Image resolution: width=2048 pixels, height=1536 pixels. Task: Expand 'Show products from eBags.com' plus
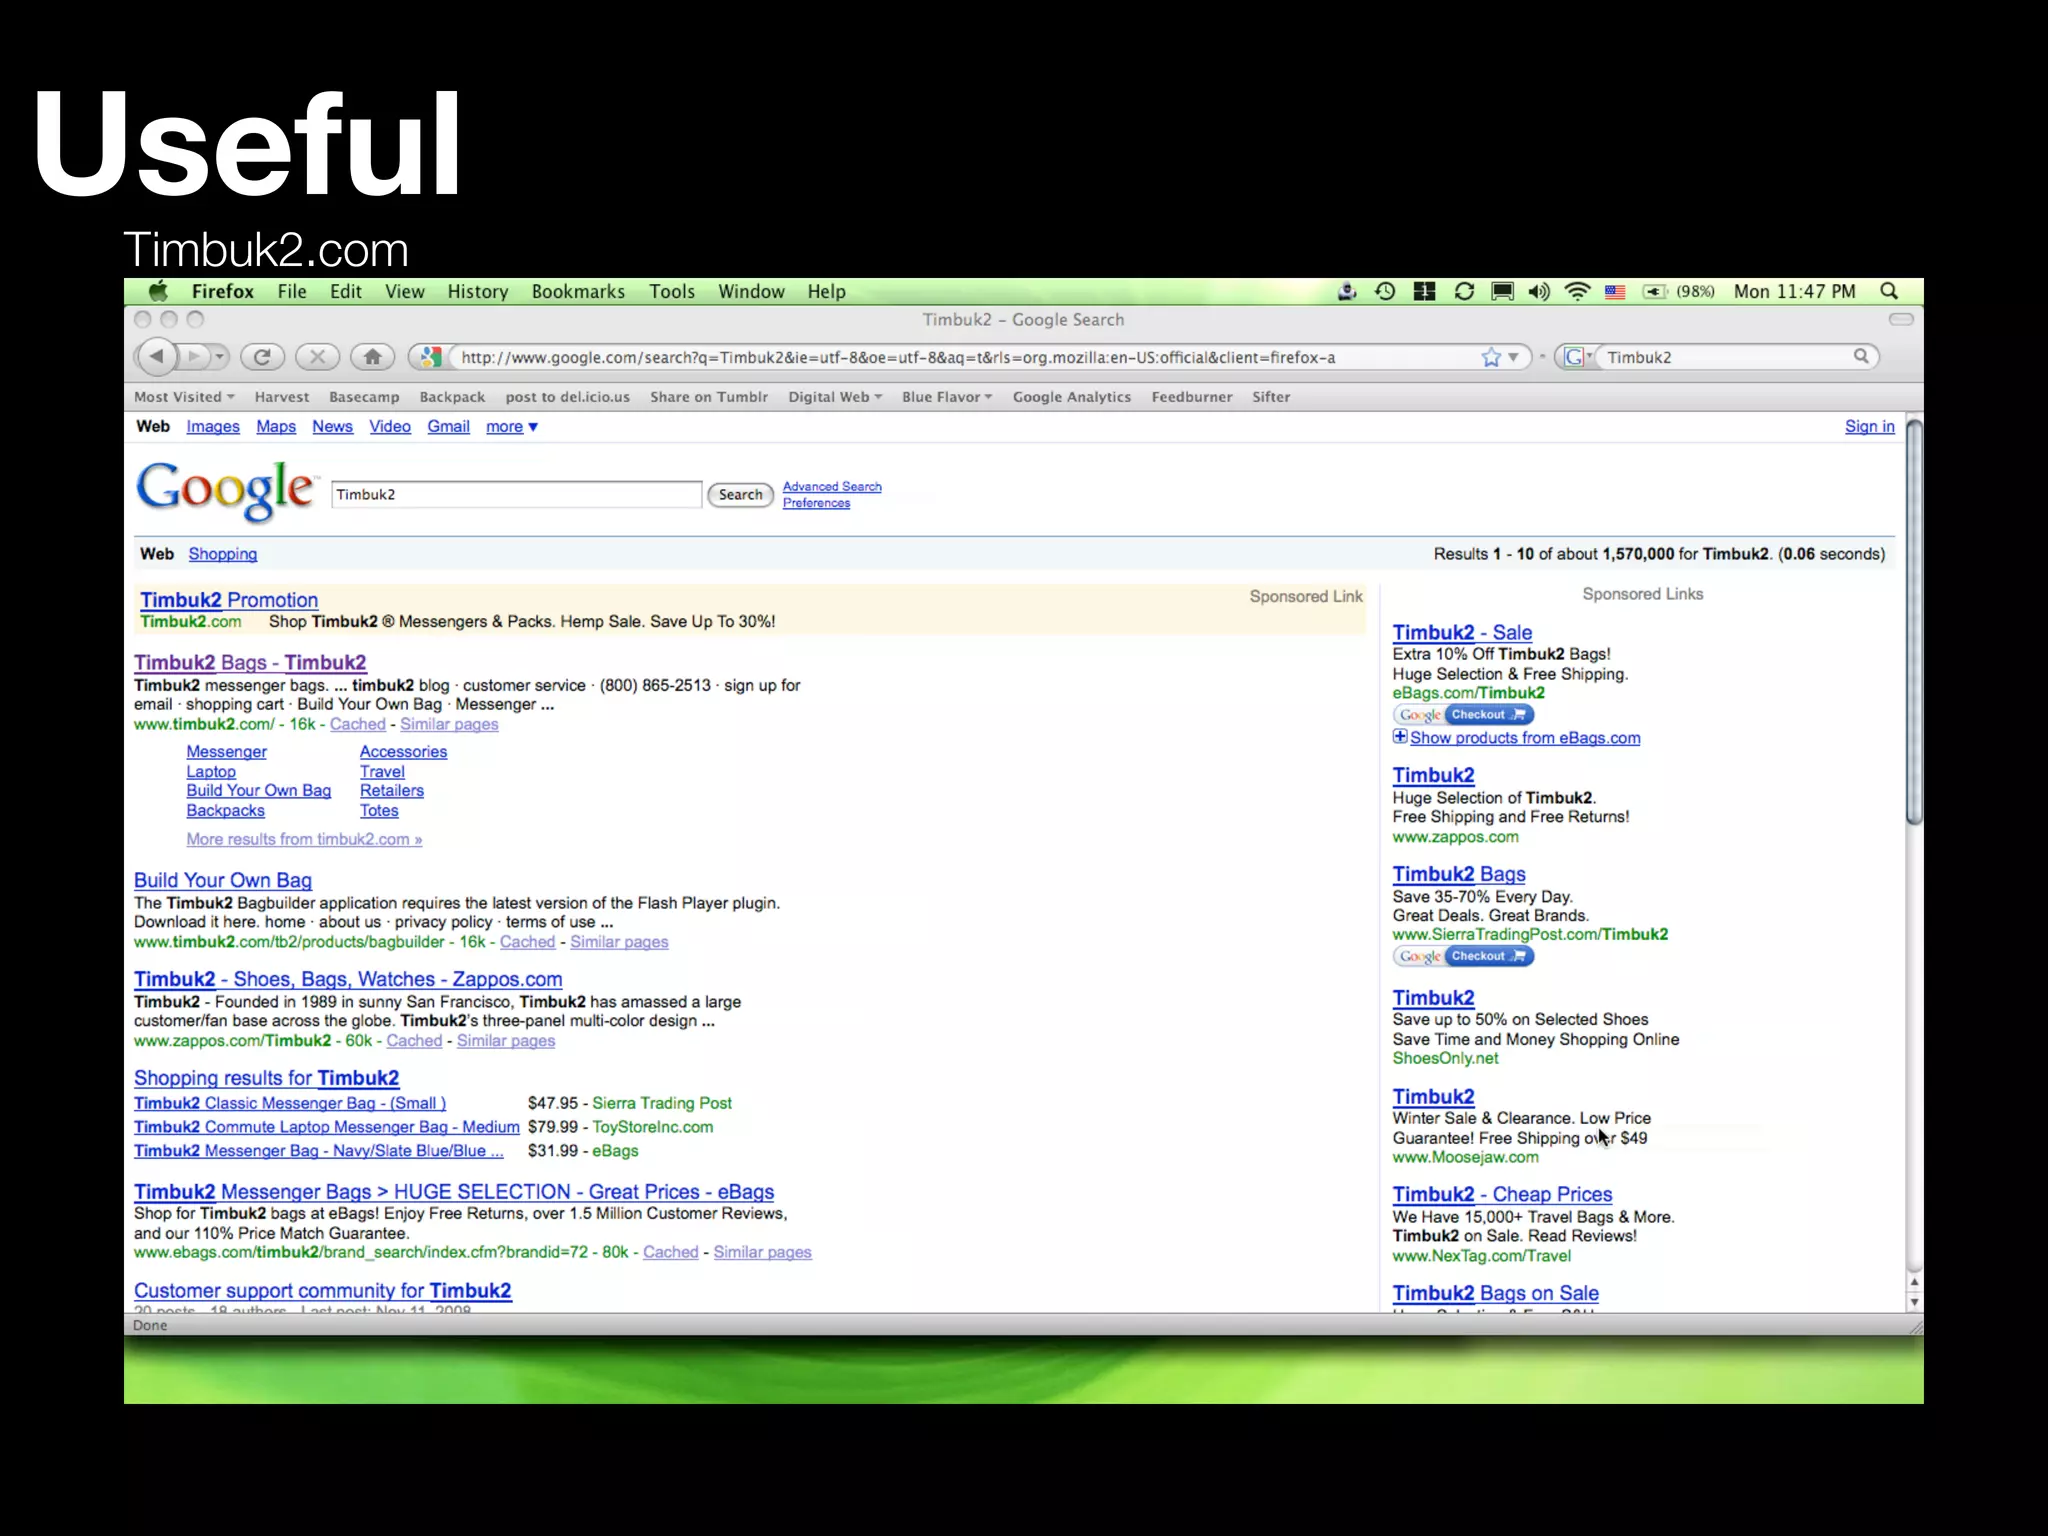tap(1400, 737)
